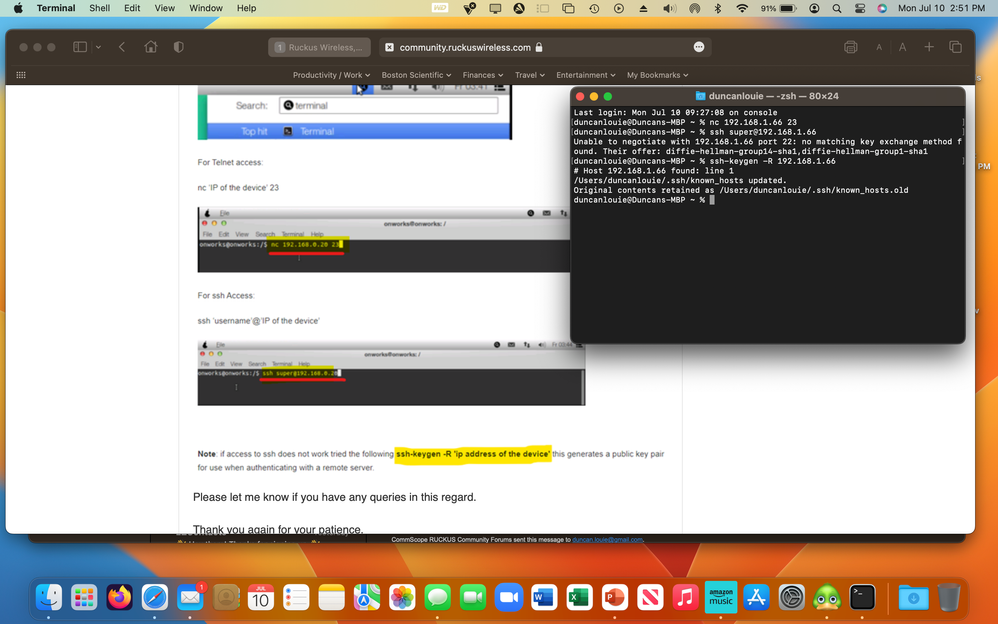This screenshot has width=998, height=624.
Task: Open the Safari sidebar panel
Action: coord(78,46)
